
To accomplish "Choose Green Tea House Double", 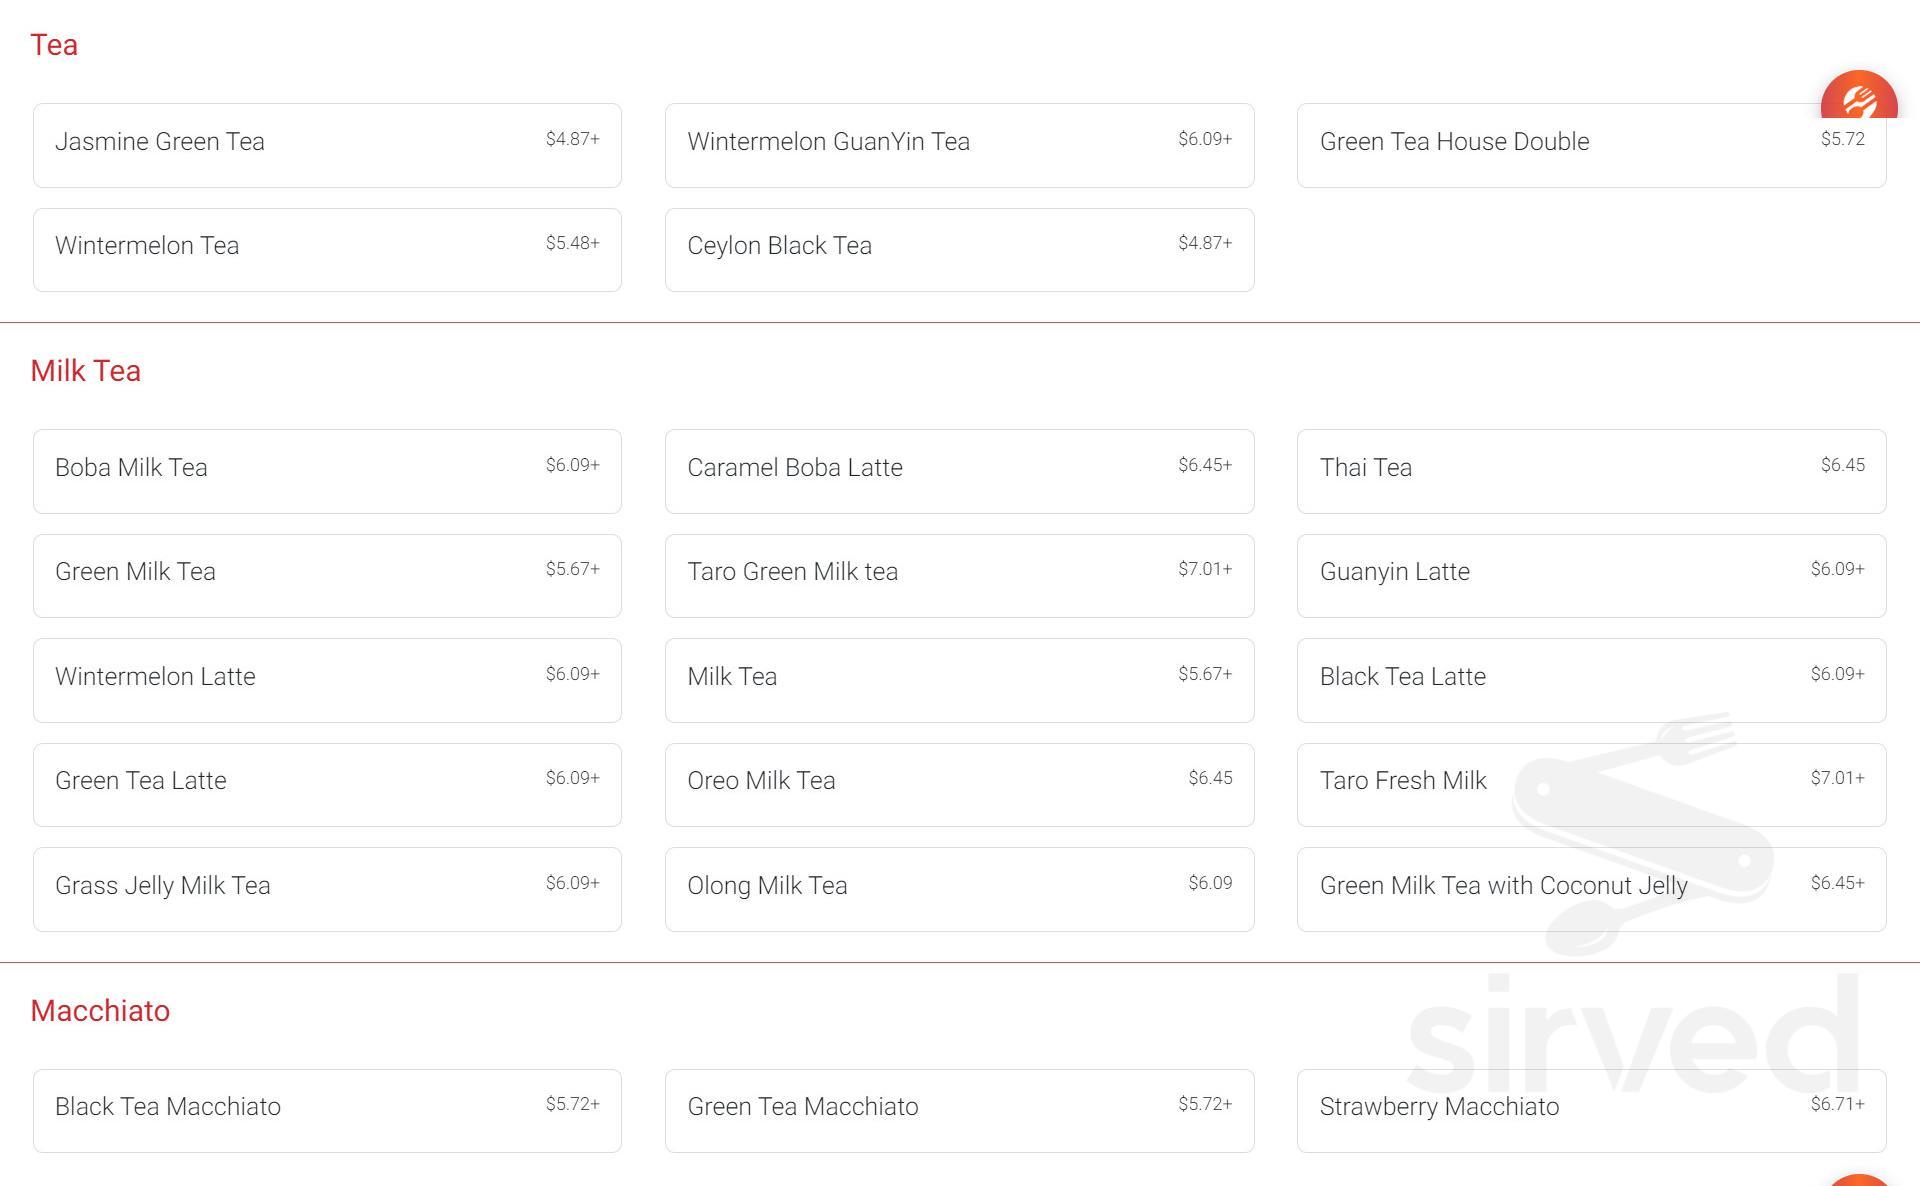I will (1590, 146).
